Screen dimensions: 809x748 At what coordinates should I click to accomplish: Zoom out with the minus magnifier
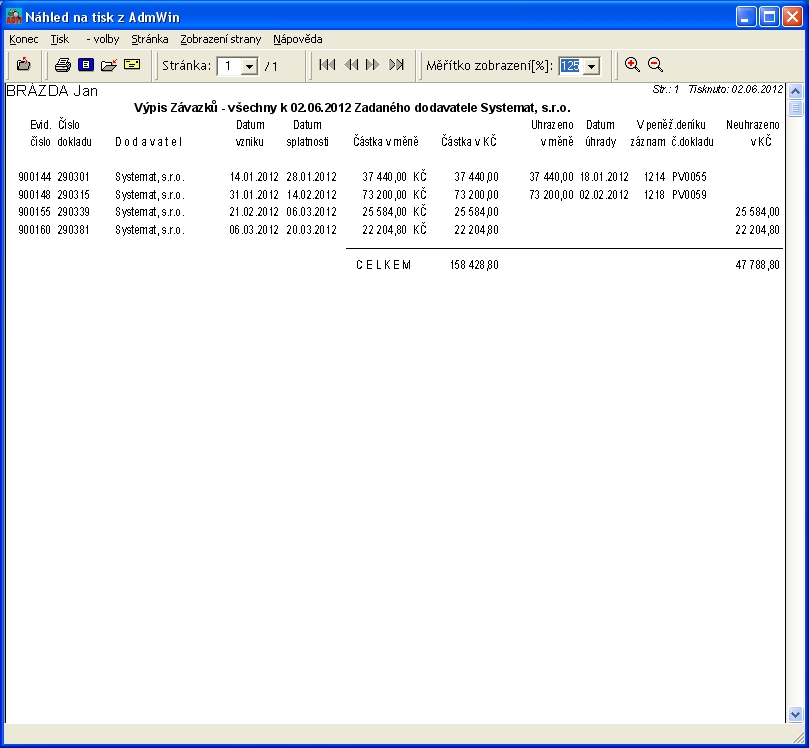pyautogui.click(x=655, y=65)
